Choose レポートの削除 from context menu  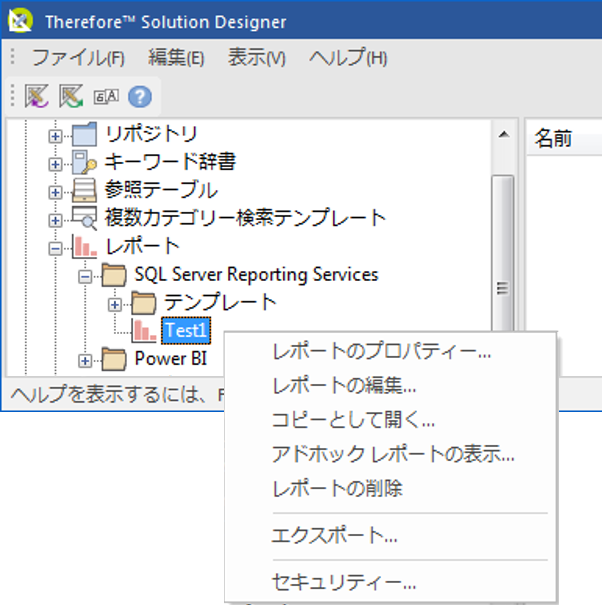pyautogui.click(x=391, y=488)
